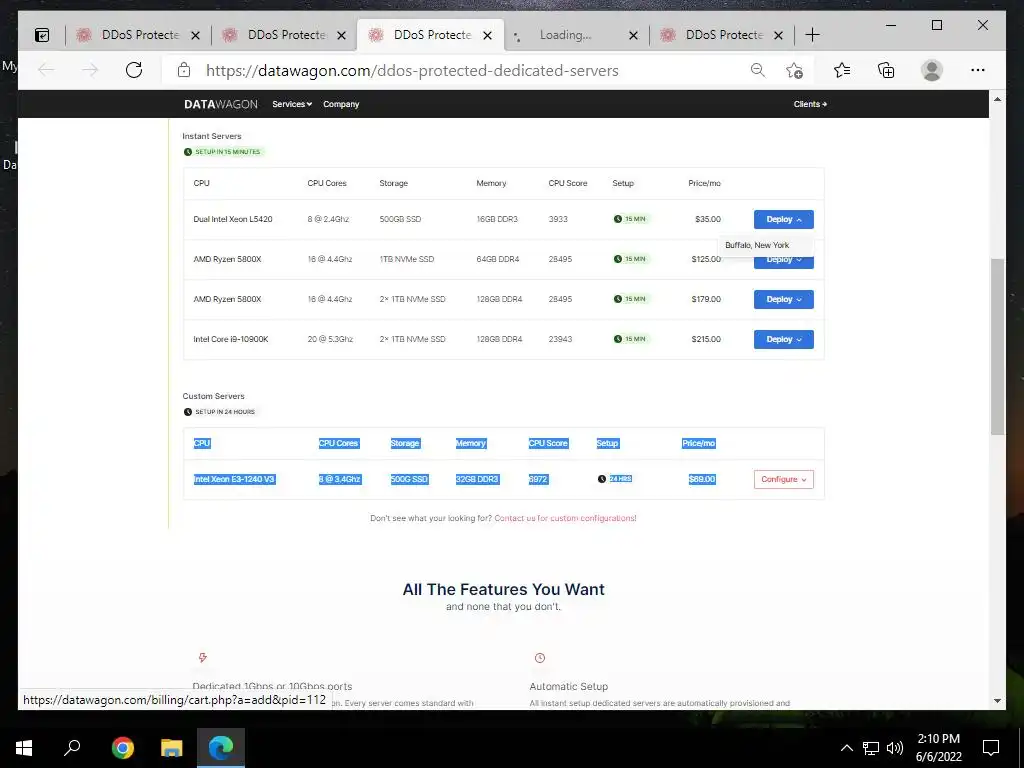The height and width of the screenshot is (768, 1024).
Task: Open the Edge Settings and more menu
Action: (978, 70)
